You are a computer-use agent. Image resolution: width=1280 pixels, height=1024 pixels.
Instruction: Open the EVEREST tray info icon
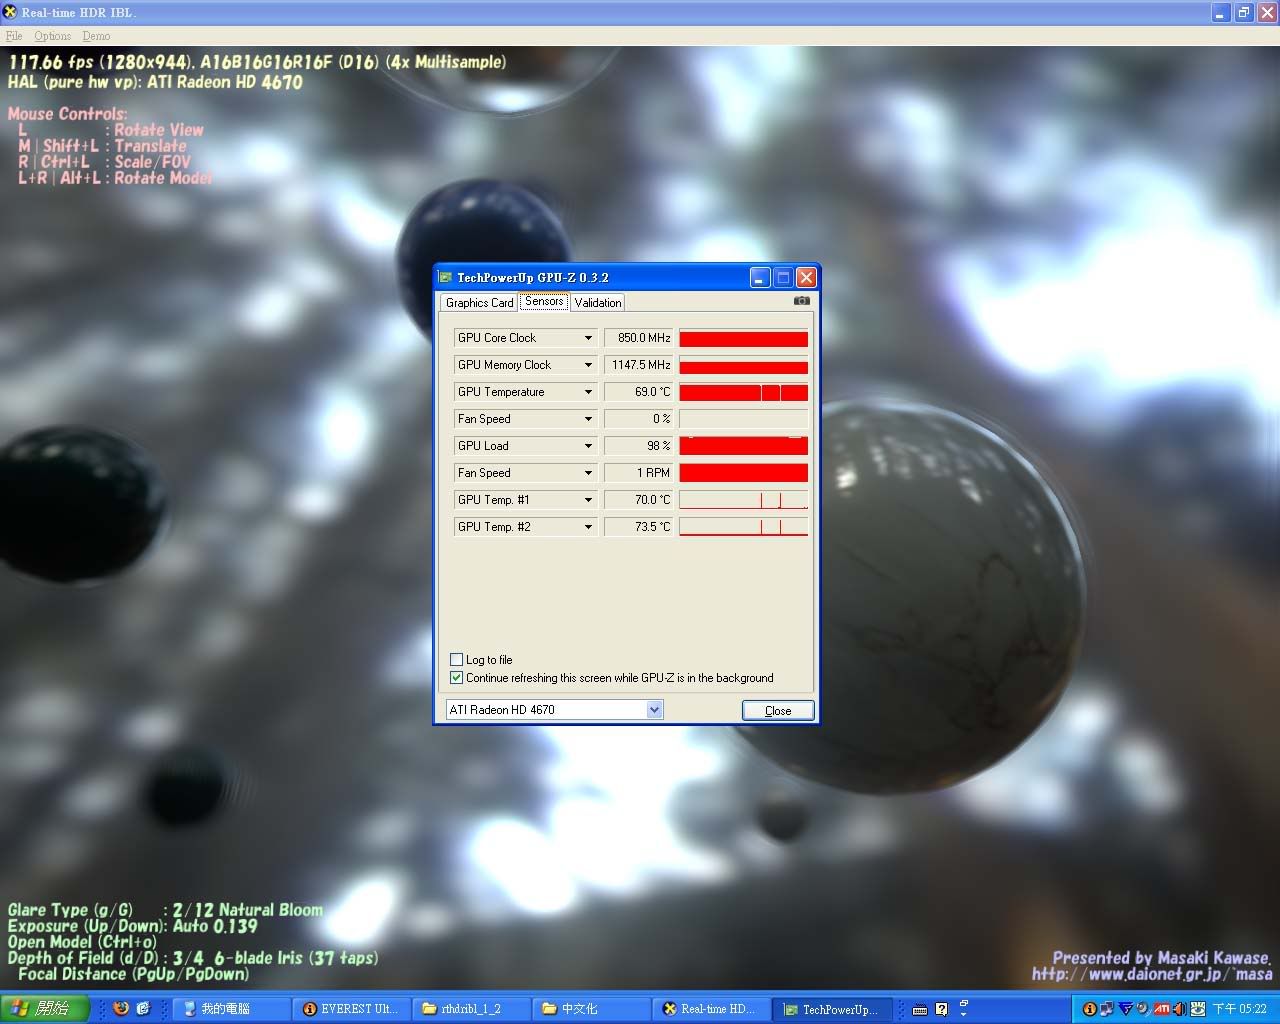pos(1090,1009)
